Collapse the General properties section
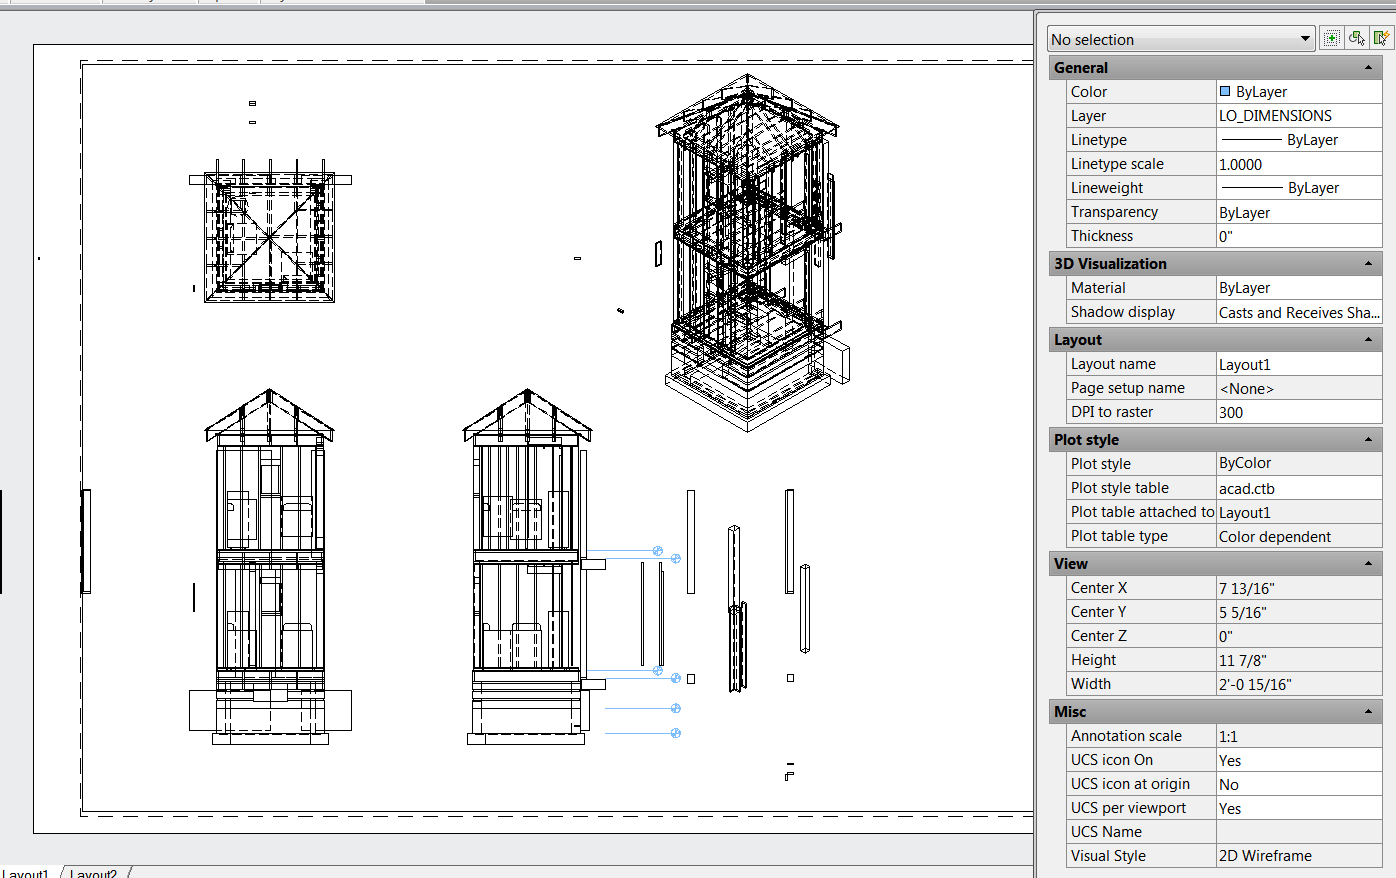Viewport: 1396px width, 878px height. point(1368,67)
